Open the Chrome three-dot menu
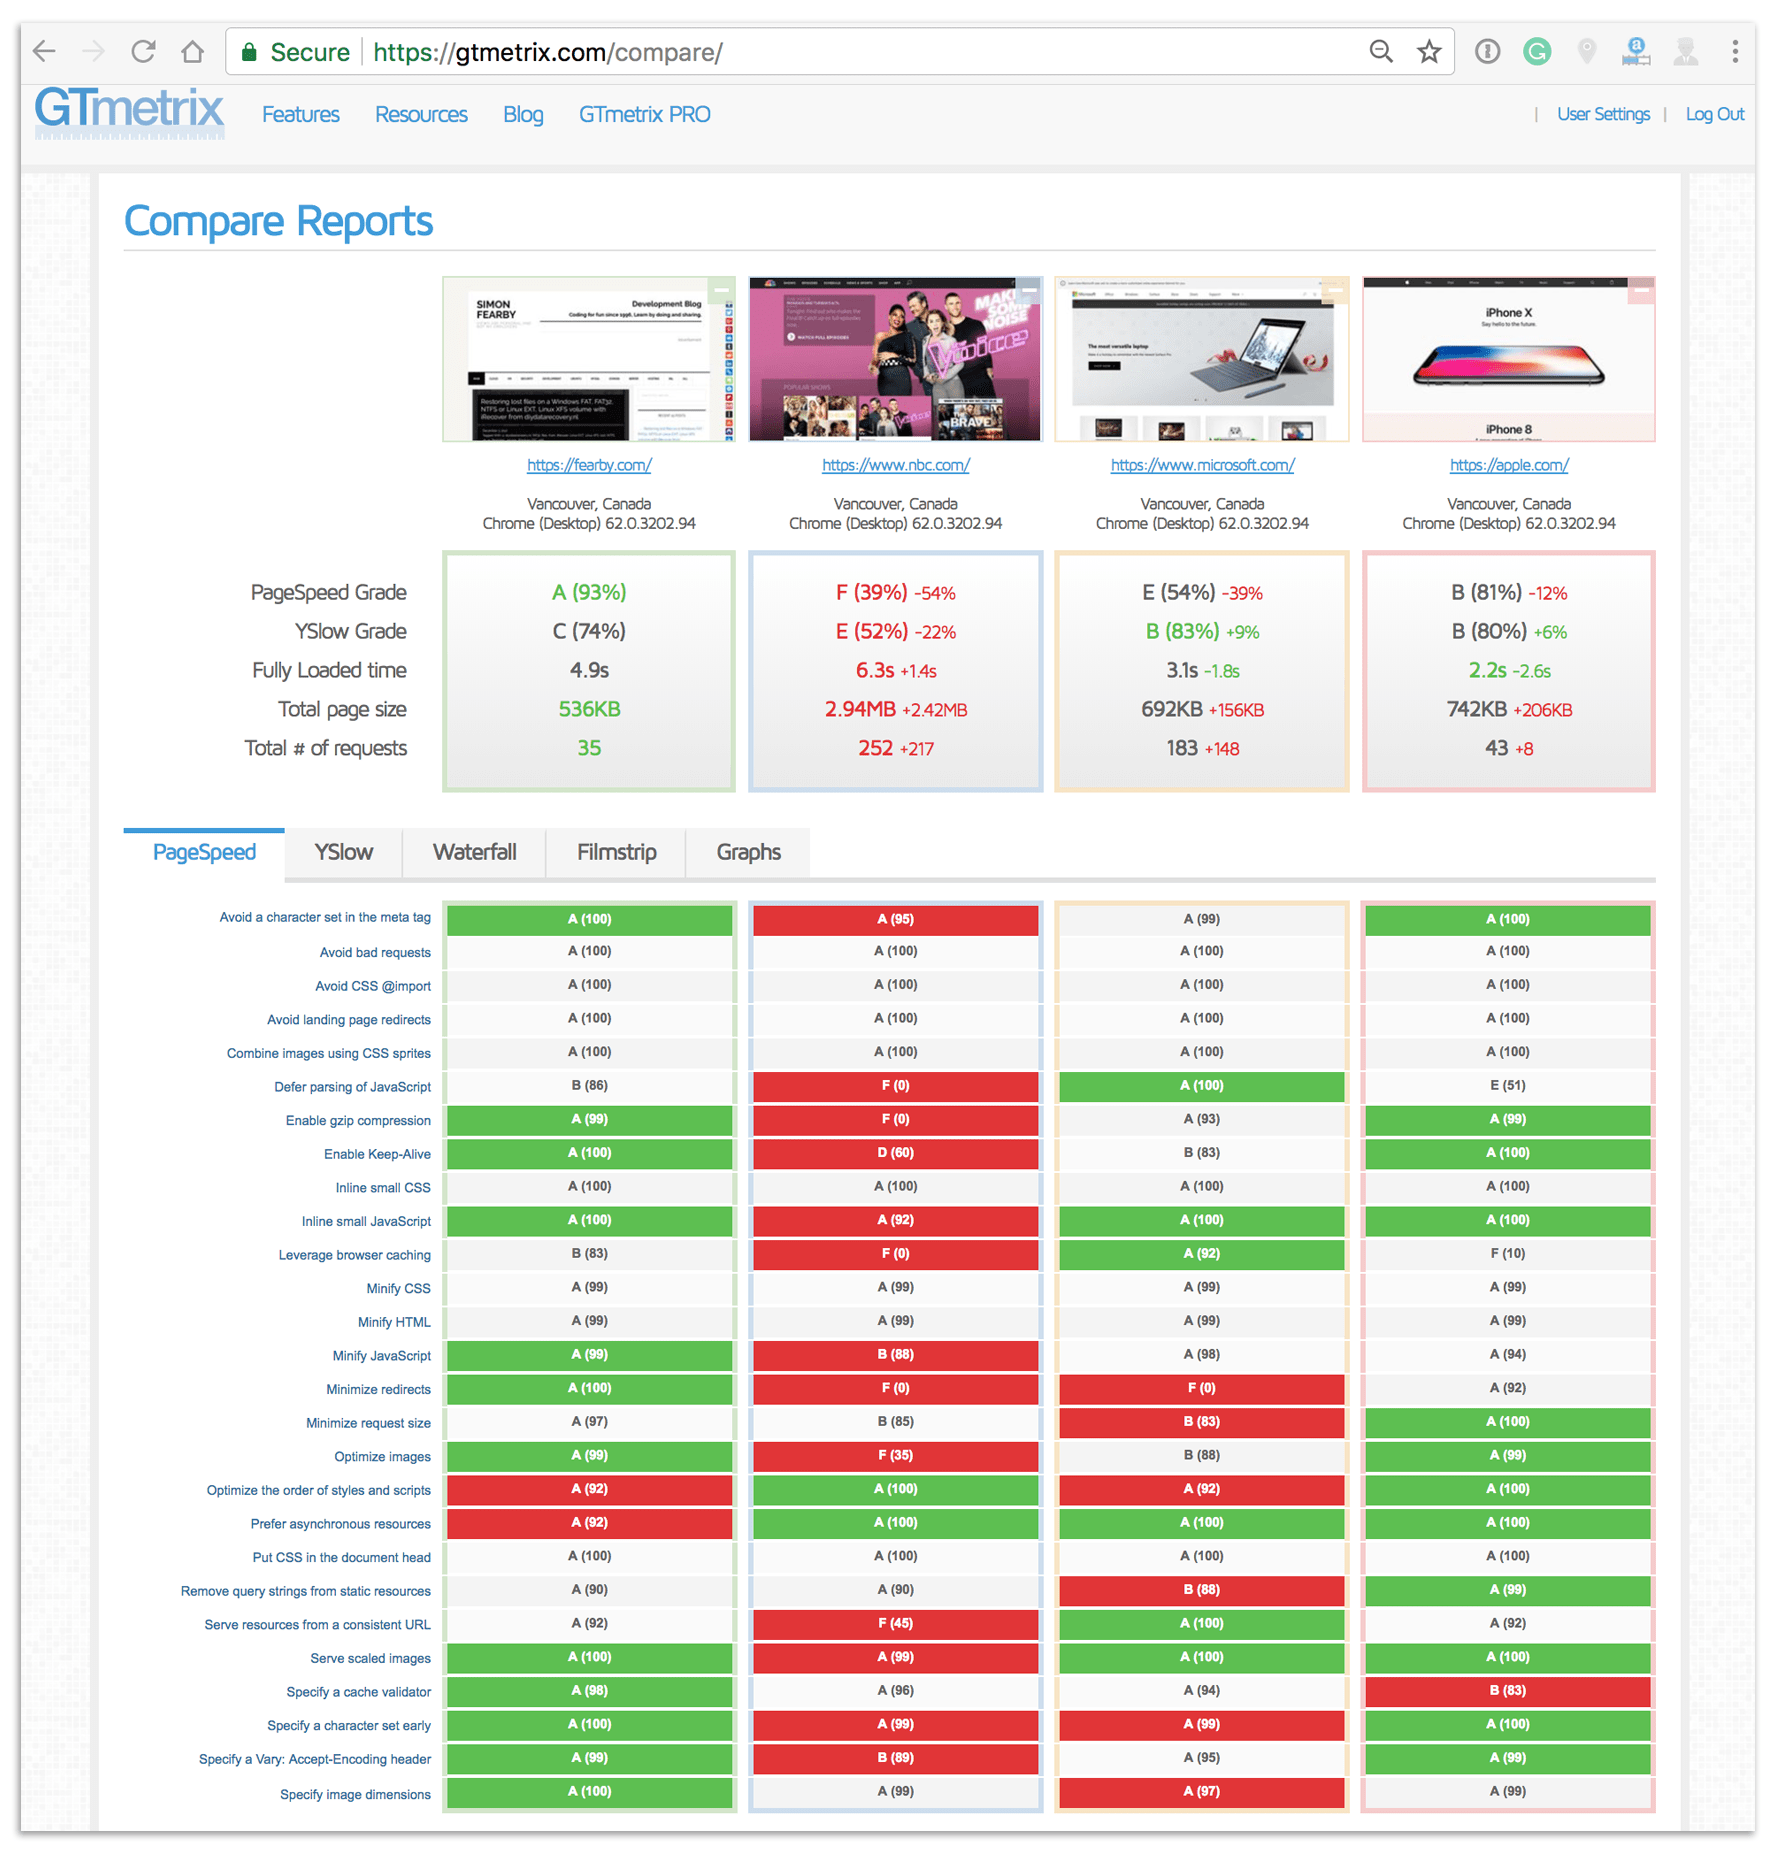 pos(1737,51)
